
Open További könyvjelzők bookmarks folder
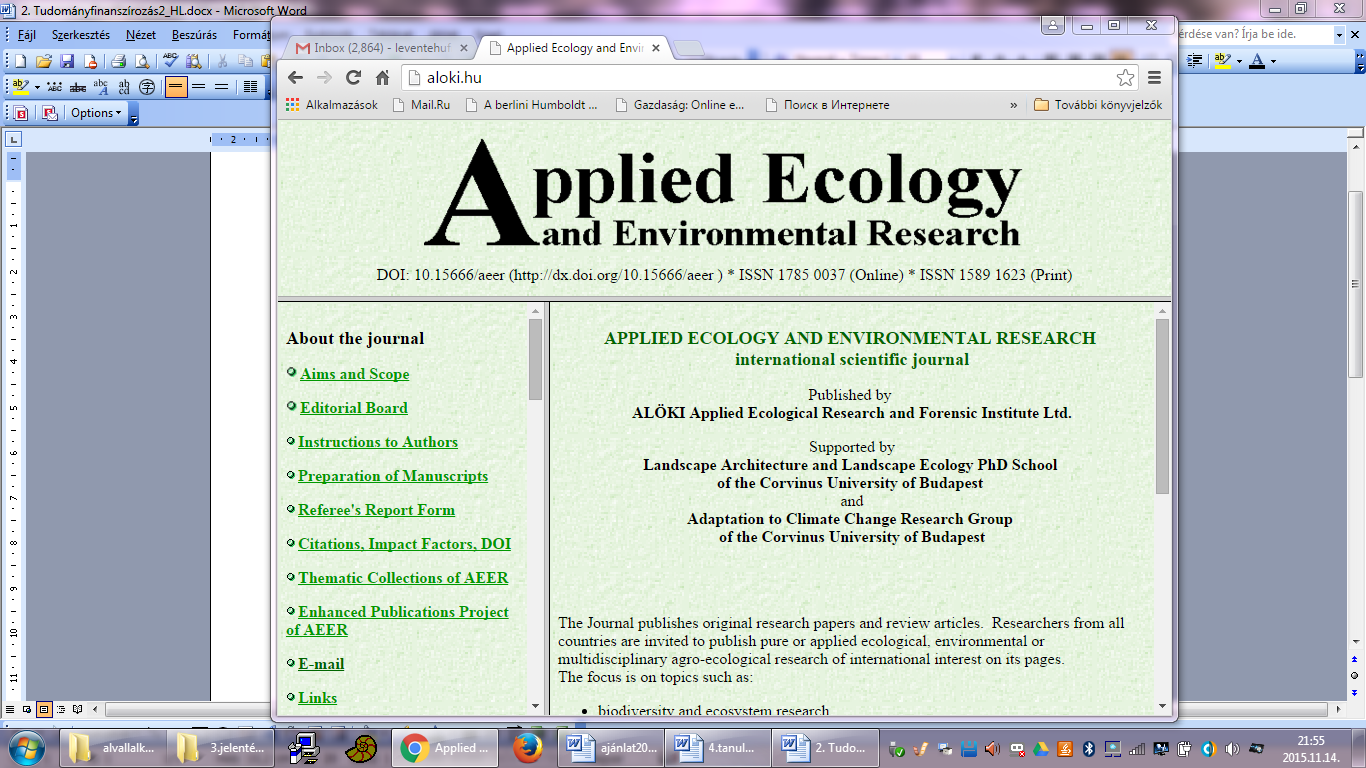click(1098, 104)
